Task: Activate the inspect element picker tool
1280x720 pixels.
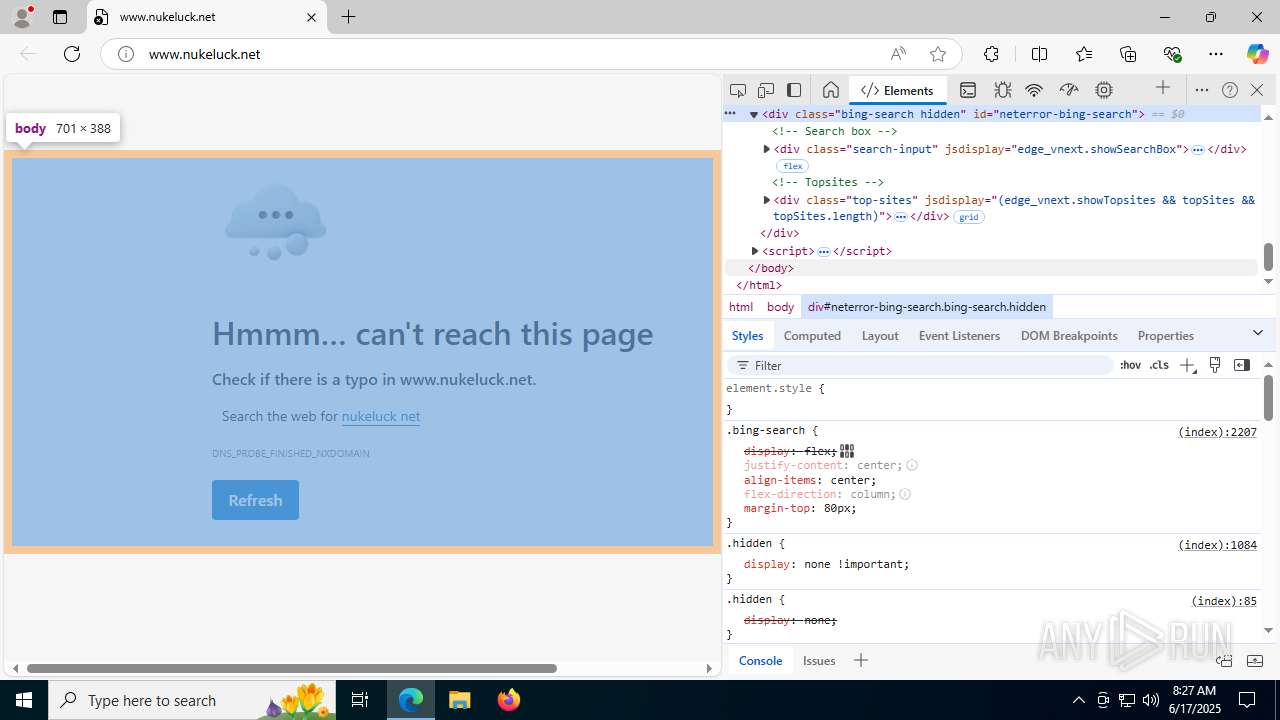Action: click(738, 90)
